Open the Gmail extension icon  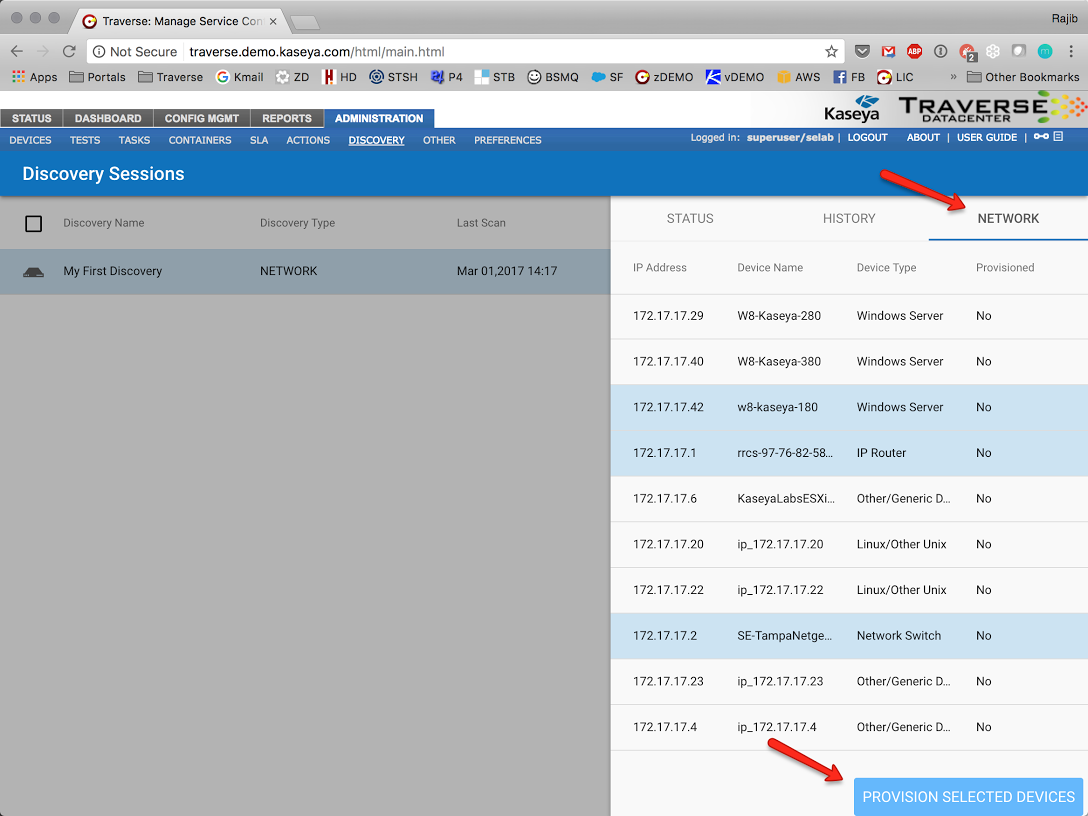pyautogui.click(x=888, y=51)
